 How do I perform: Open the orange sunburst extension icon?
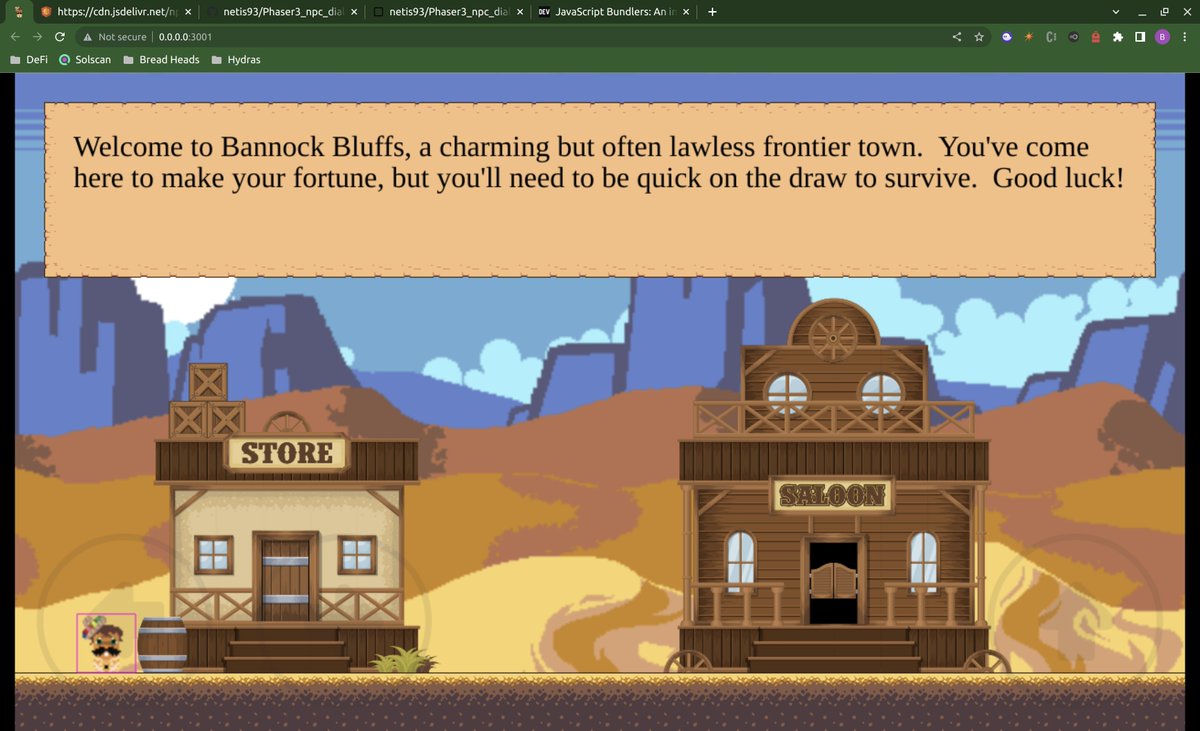(1029, 37)
